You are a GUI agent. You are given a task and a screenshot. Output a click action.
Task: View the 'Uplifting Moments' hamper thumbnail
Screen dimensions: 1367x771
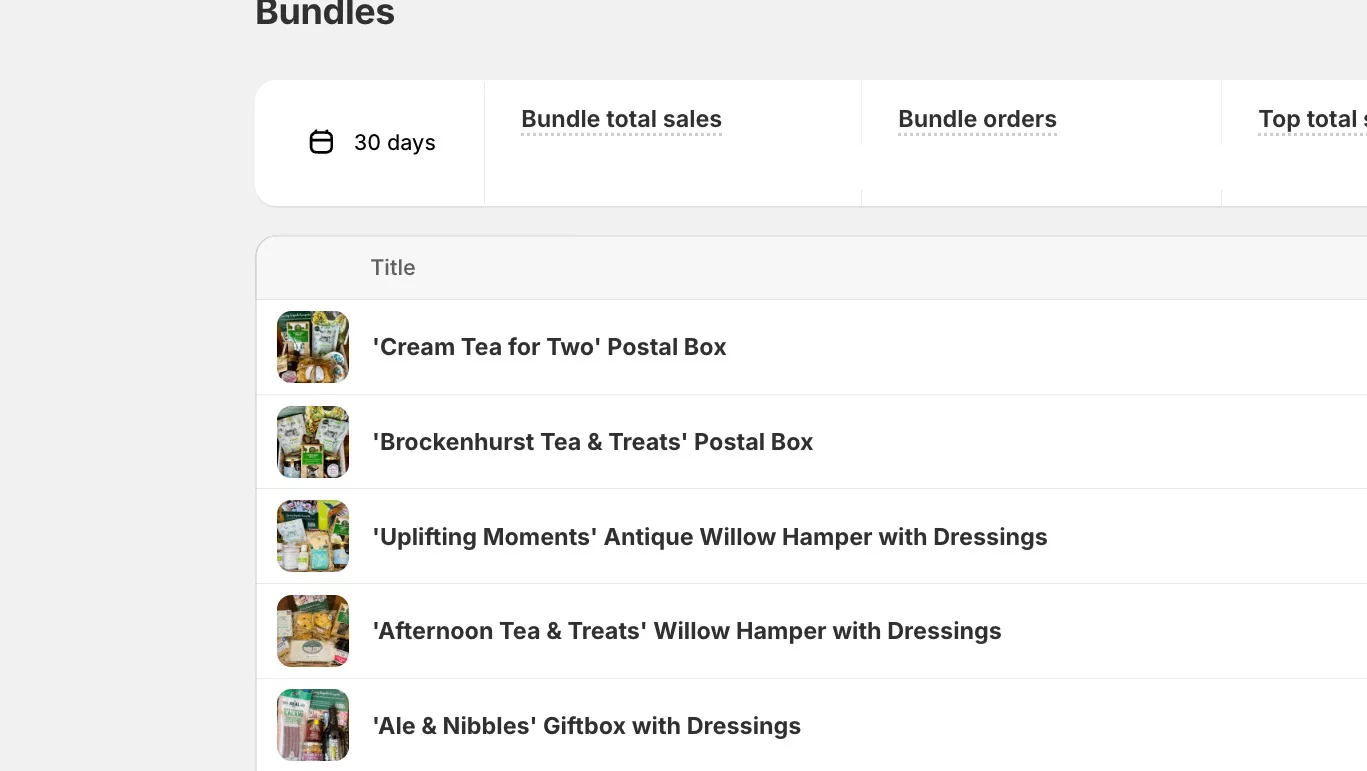click(x=312, y=536)
